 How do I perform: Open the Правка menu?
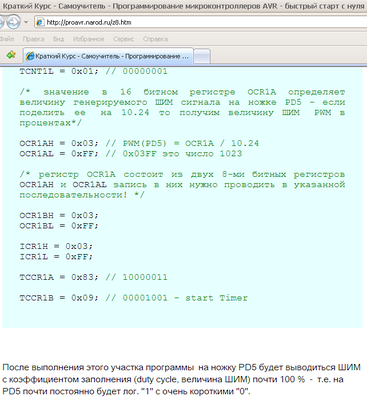pyautogui.click(x=33, y=39)
